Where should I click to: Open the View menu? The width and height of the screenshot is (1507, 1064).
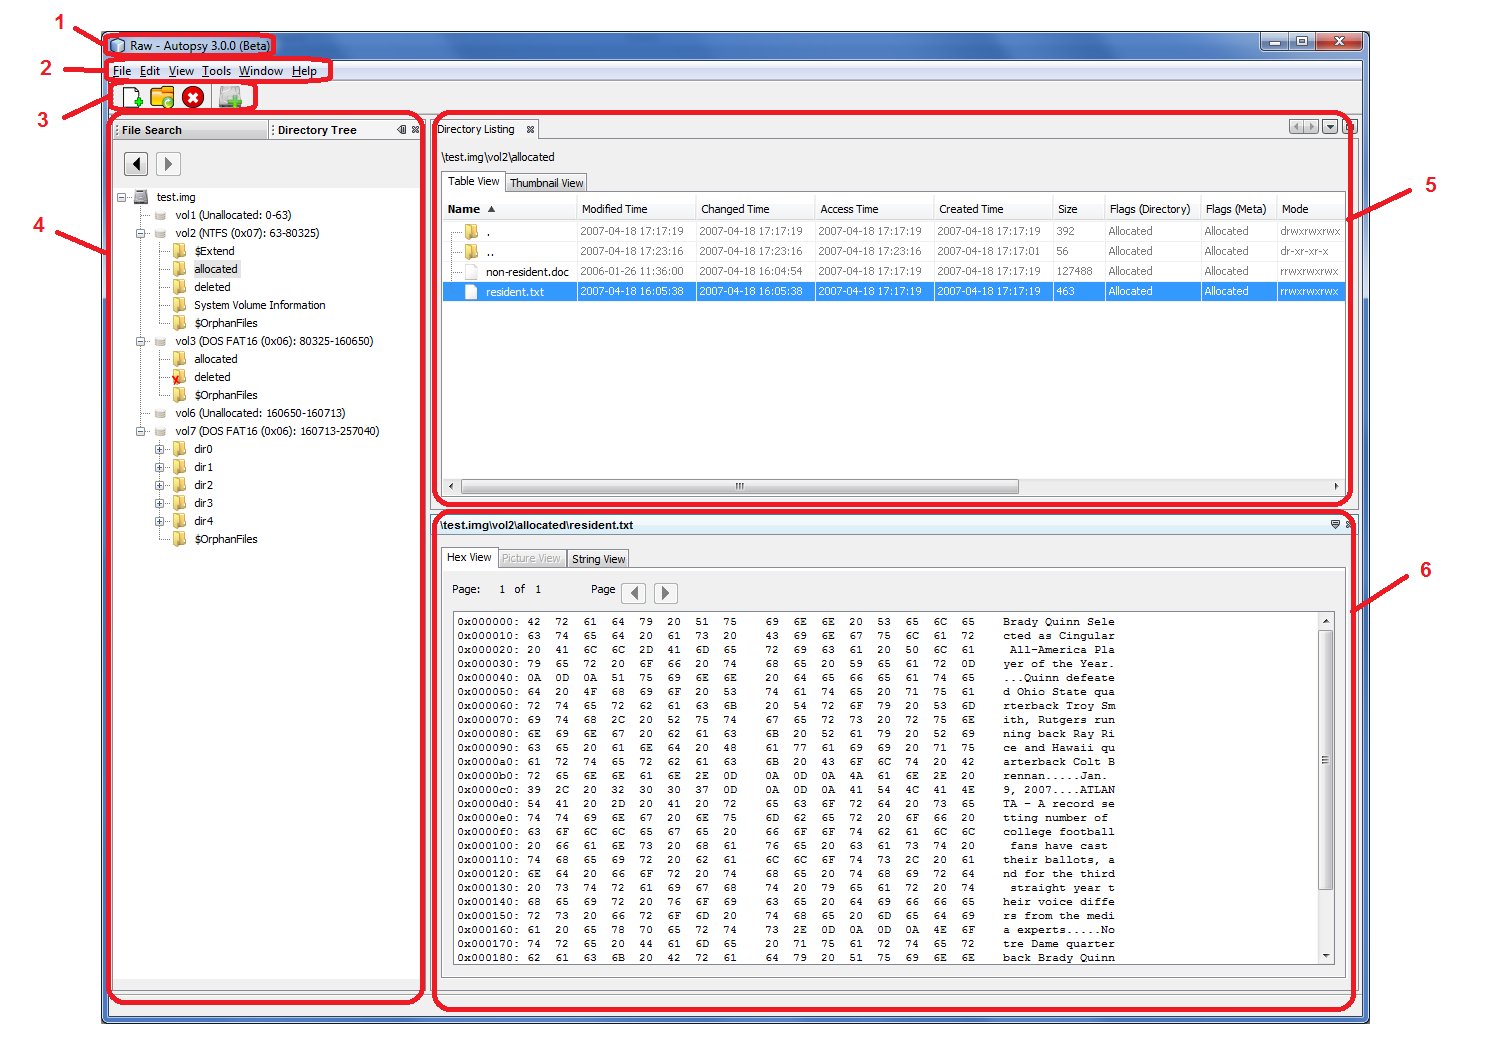pos(181,71)
